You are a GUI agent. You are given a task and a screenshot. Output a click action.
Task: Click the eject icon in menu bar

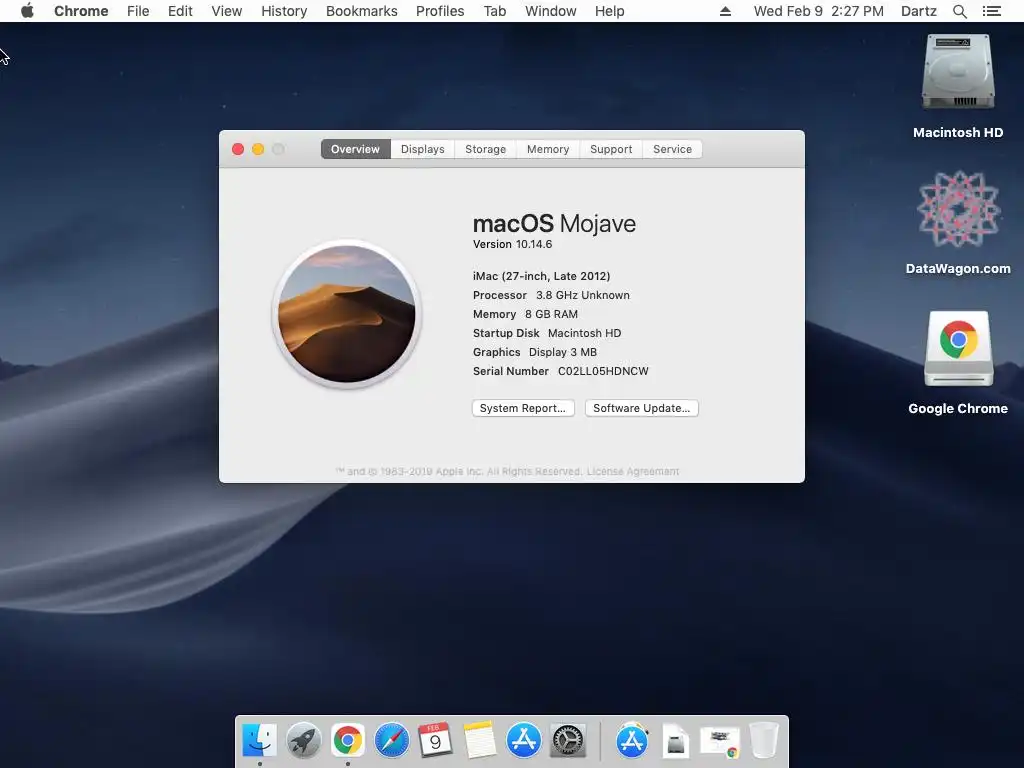725,11
